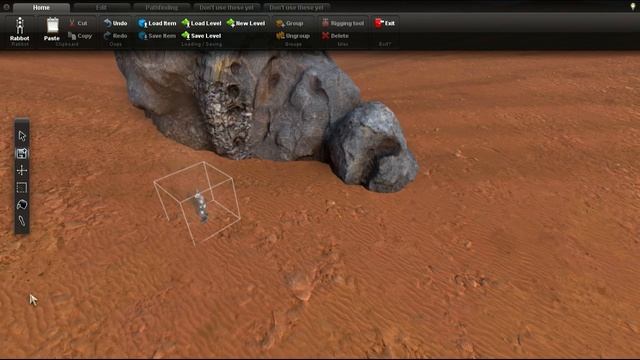This screenshot has width=640, height=360.
Task: Click the save disk icon in side toolbar
Action: coord(22,153)
